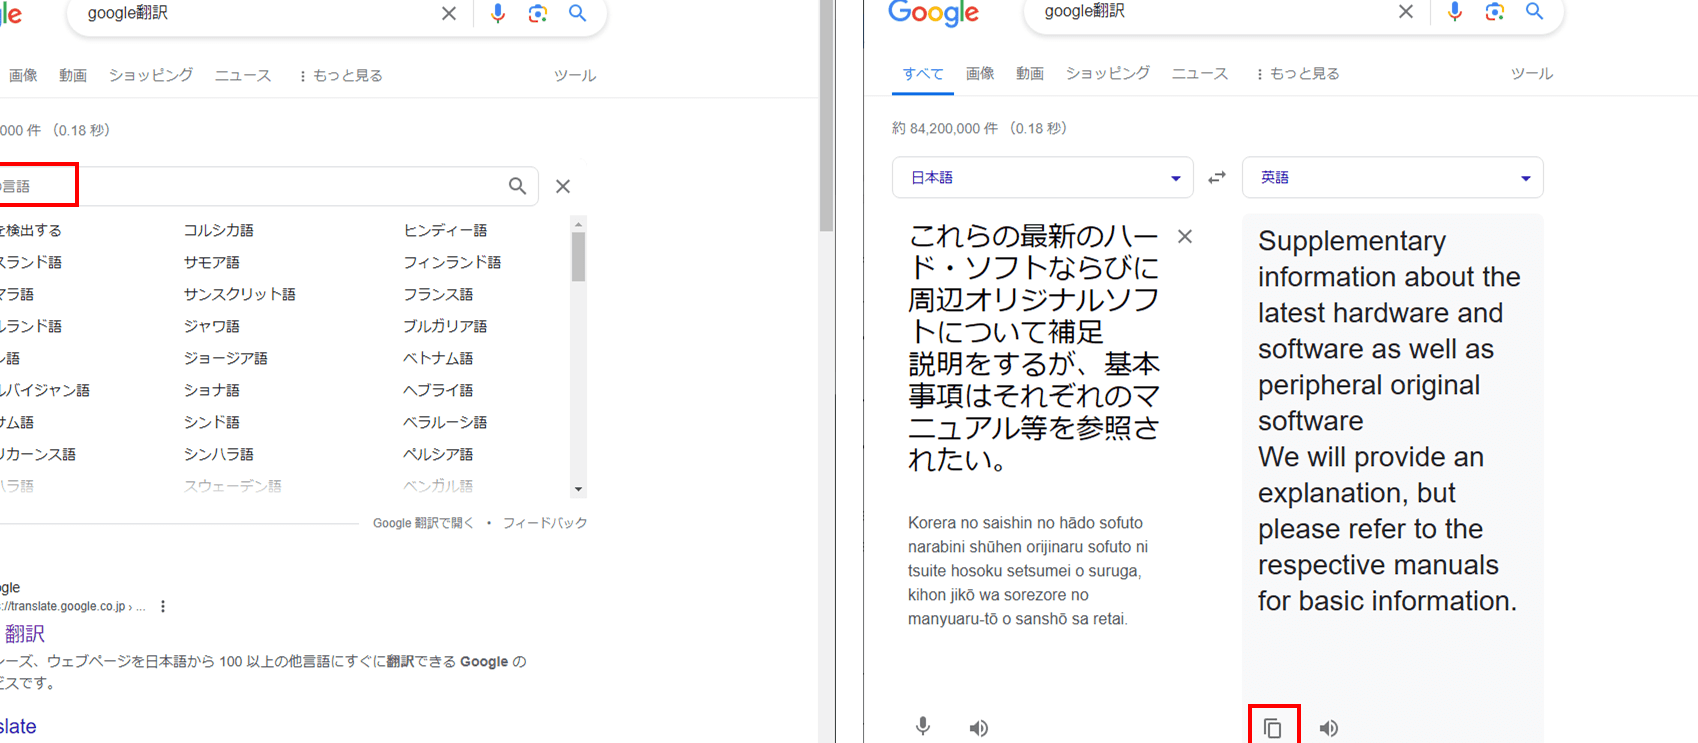1698x743 pixels.
Task: Open Google Lens search in right window
Action: 1495,11
